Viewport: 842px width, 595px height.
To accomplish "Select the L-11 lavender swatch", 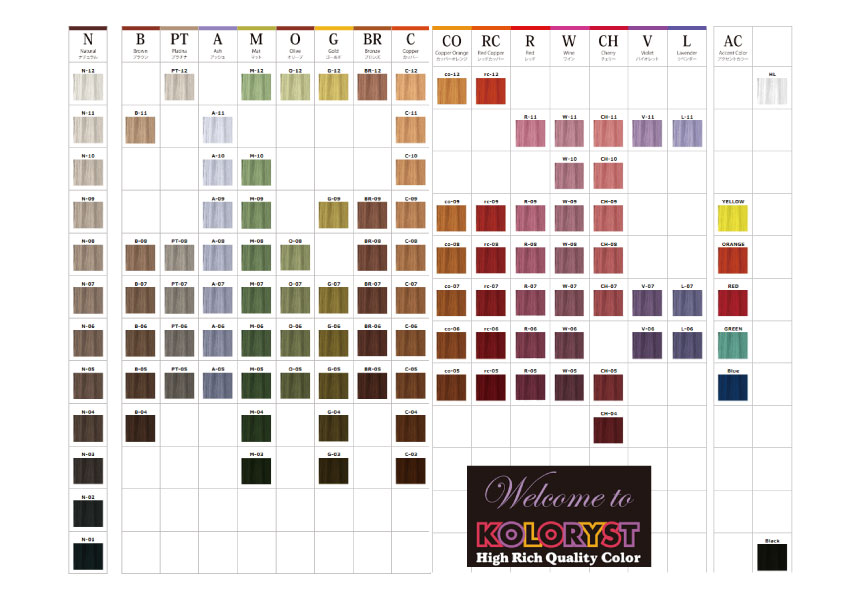I will [686, 133].
